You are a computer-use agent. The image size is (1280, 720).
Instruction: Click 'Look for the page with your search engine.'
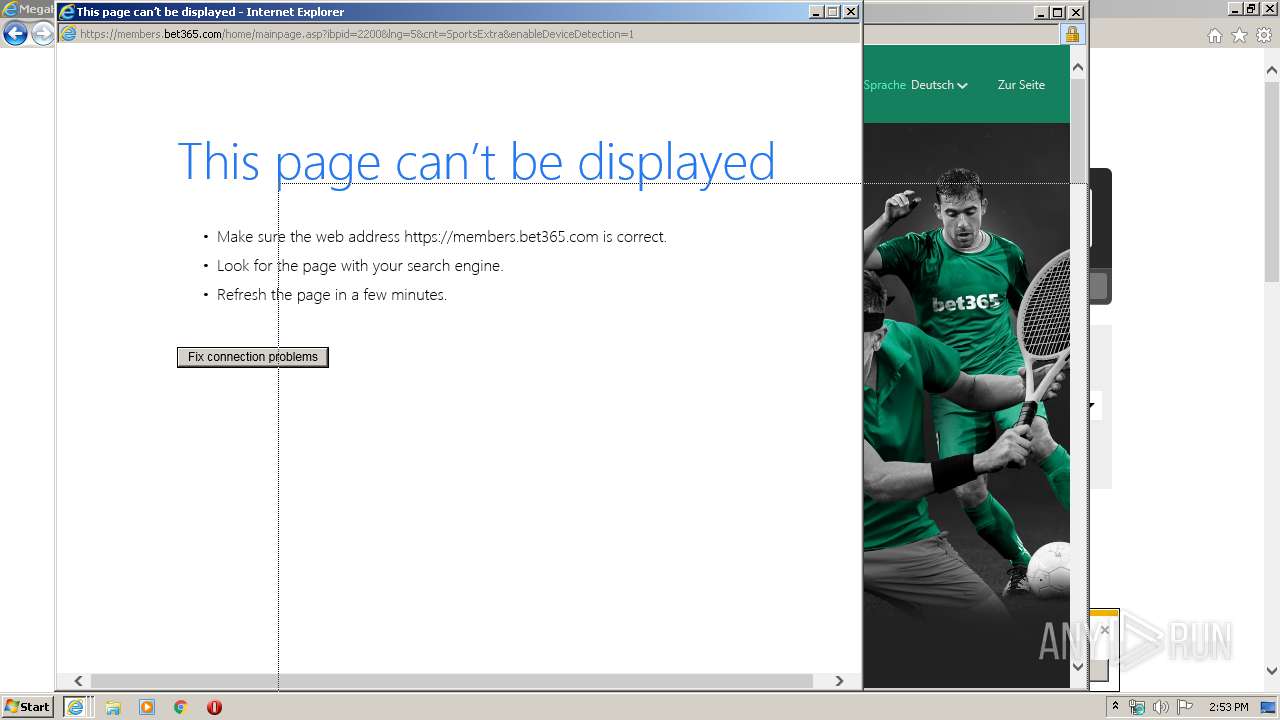click(360, 266)
